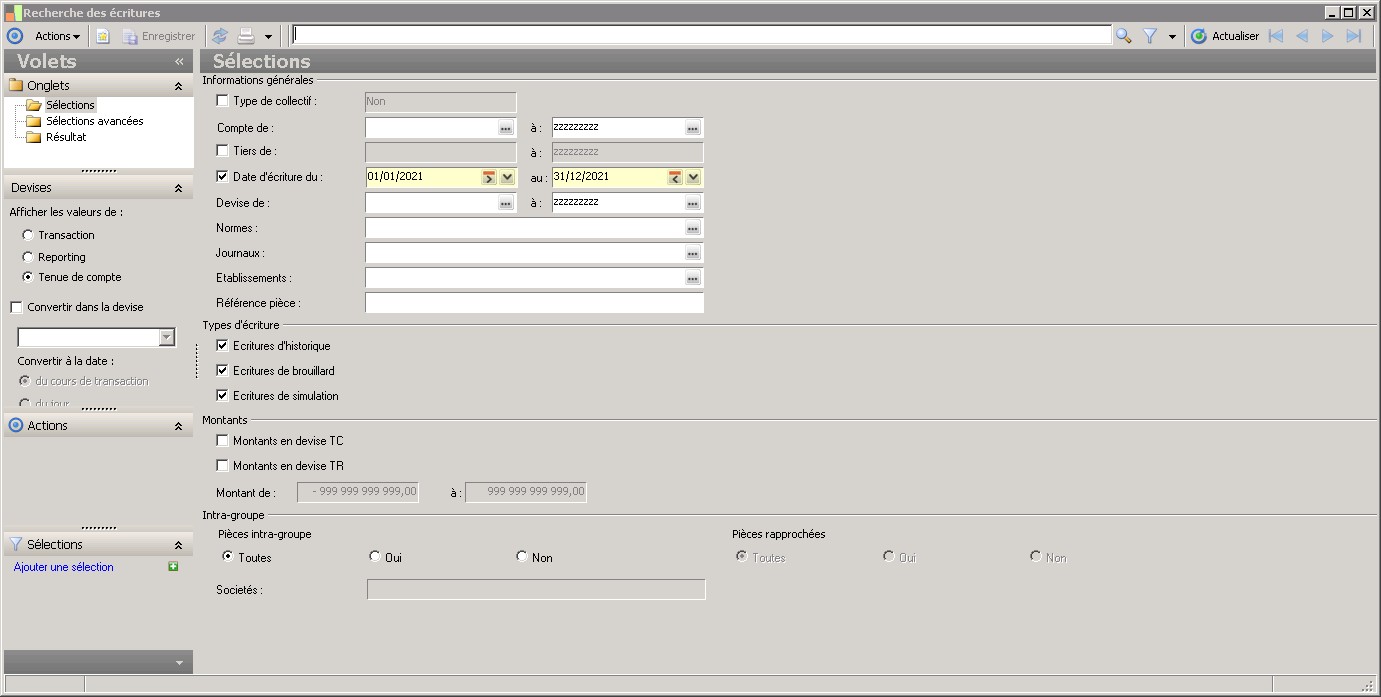Viewport: 1381px width, 697px height.
Task: Click the Référence pièce input field
Action: point(534,303)
